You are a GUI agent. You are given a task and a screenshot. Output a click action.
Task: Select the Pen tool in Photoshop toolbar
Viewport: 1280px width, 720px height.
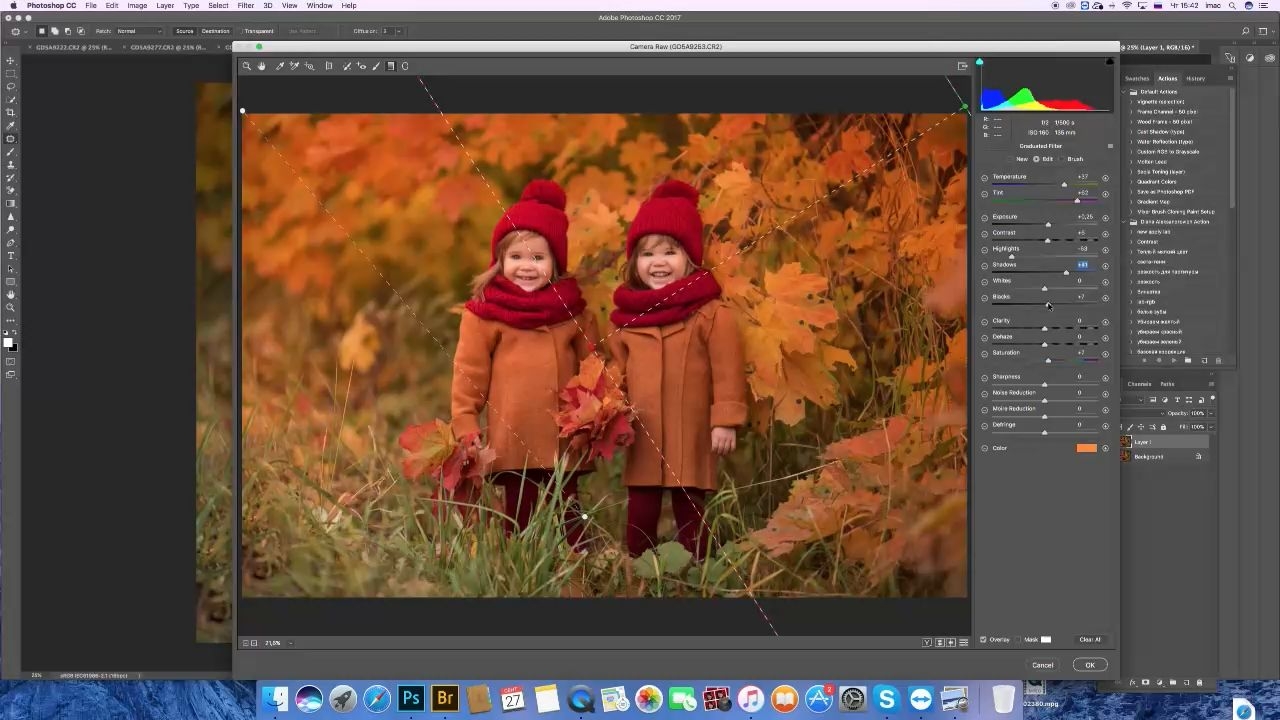(11, 243)
